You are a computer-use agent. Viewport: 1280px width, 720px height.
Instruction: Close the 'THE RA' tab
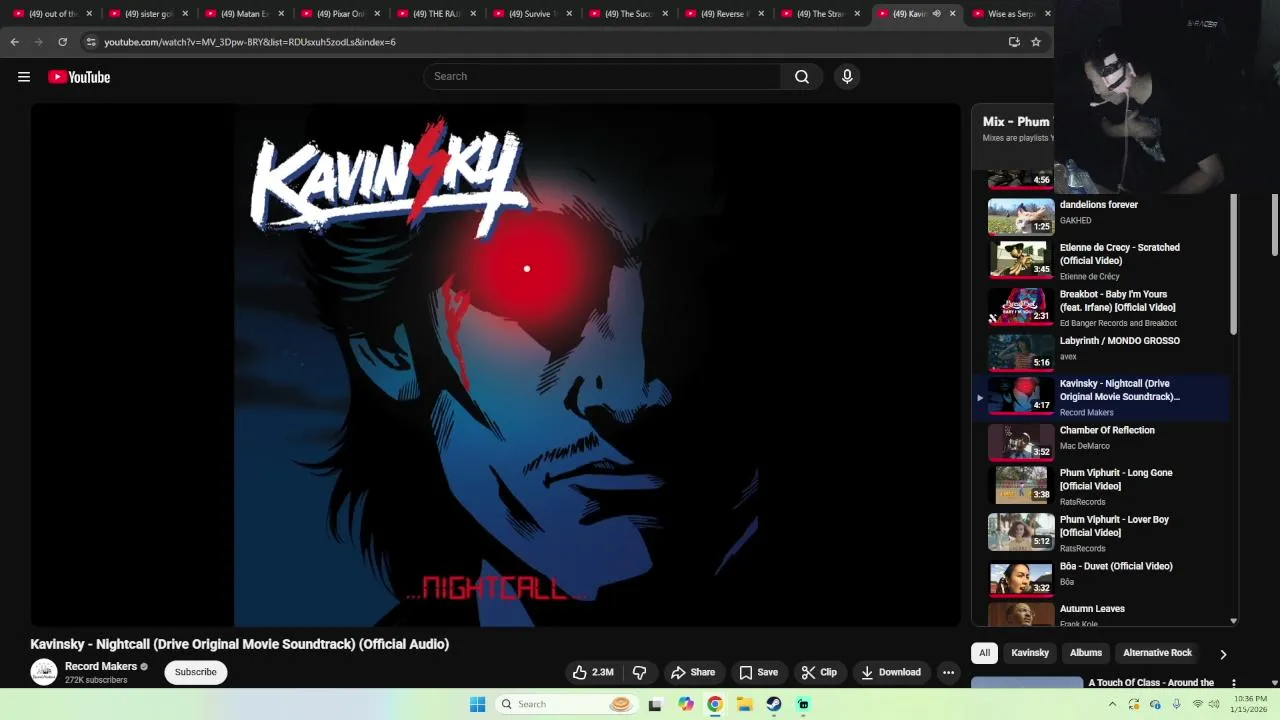click(x=473, y=14)
